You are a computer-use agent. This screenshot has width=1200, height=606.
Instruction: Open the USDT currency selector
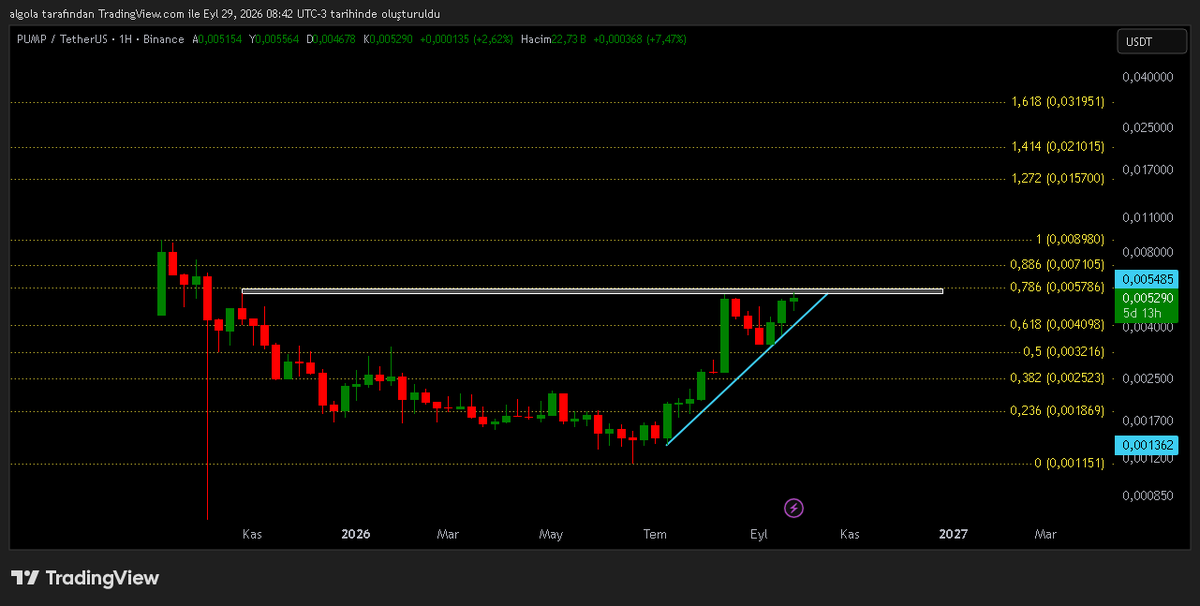coord(1151,41)
